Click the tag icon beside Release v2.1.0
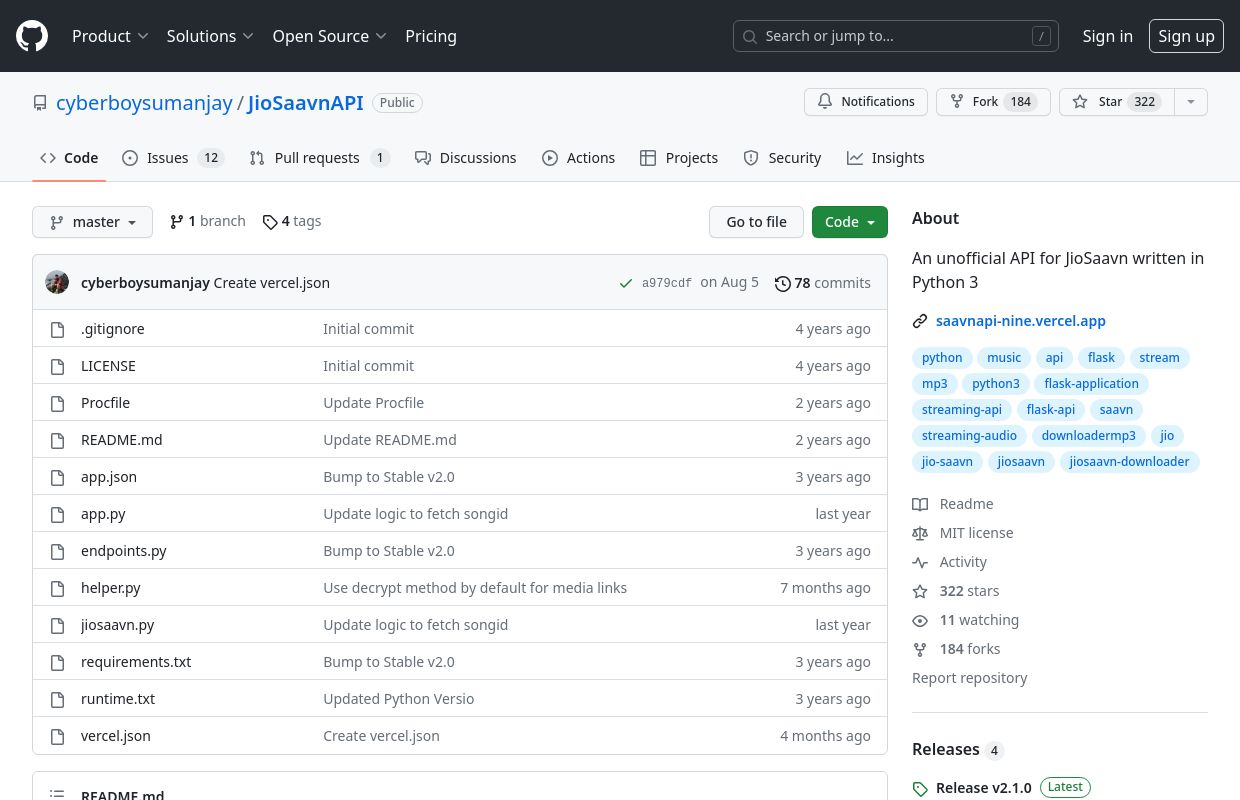This screenshot has width=1240, height=800. [x=920, y=788]
